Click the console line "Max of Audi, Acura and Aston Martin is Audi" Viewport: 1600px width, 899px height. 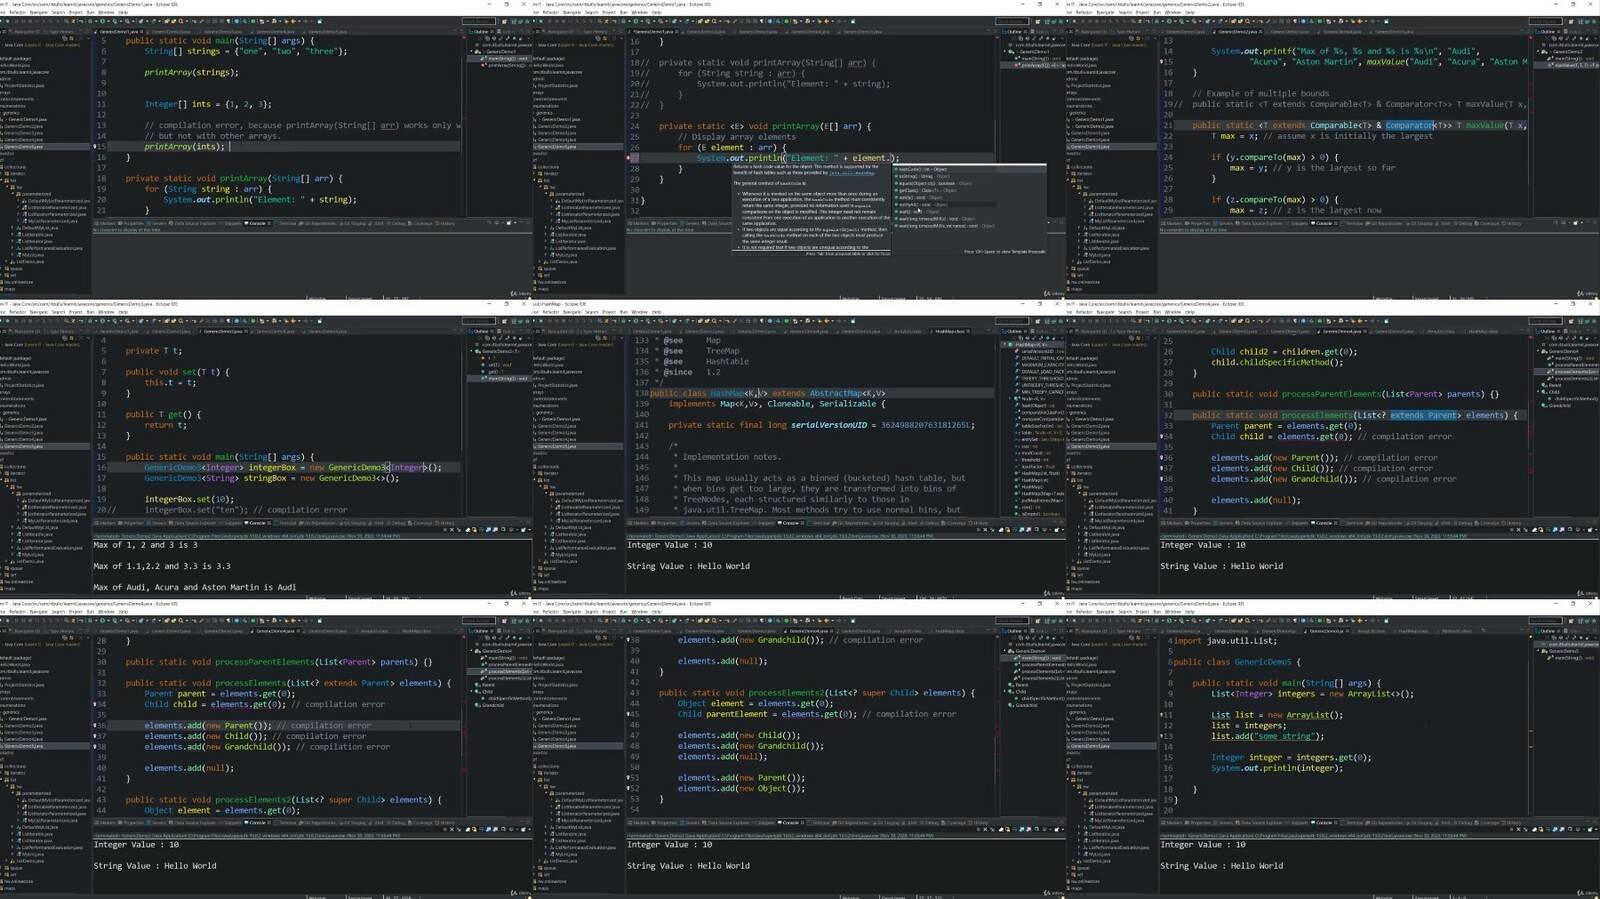click(195, 588)
